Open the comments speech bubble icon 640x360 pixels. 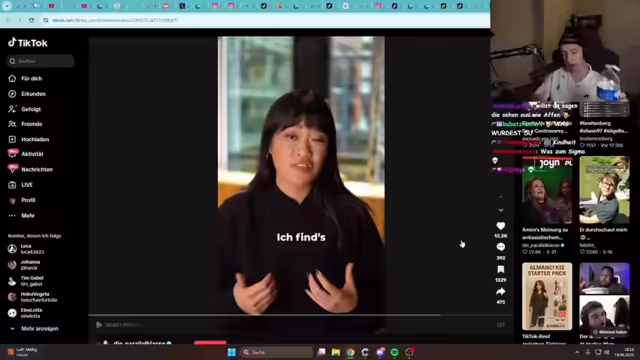500,247
